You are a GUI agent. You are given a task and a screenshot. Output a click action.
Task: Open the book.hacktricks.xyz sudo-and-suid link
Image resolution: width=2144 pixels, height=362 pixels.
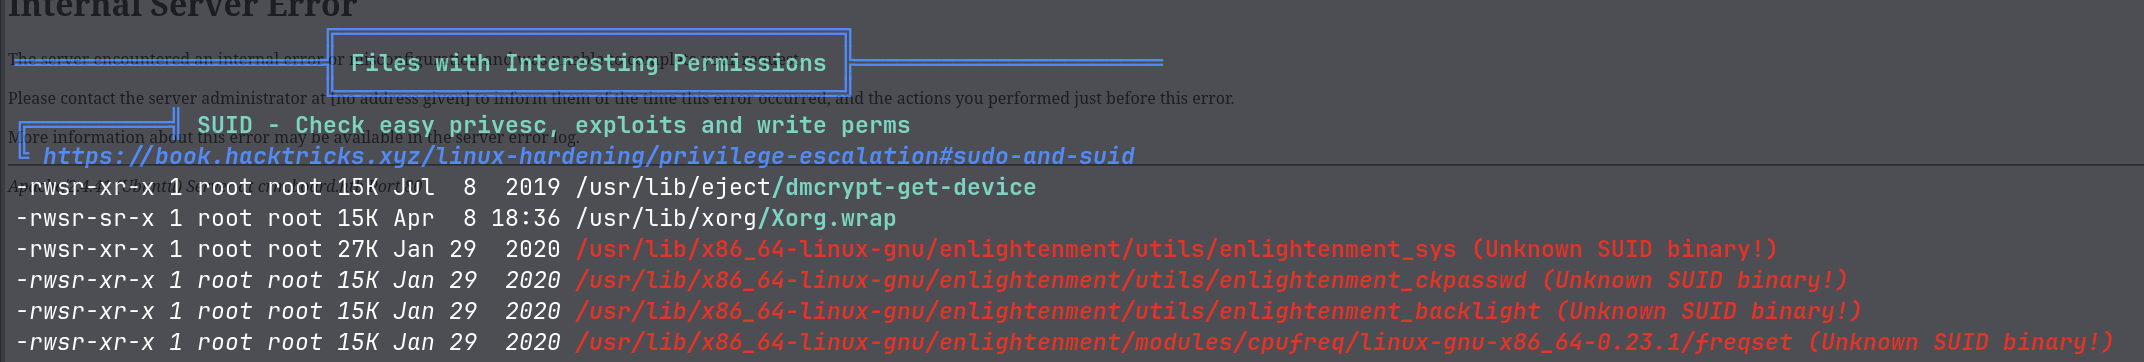coord(588,156)
